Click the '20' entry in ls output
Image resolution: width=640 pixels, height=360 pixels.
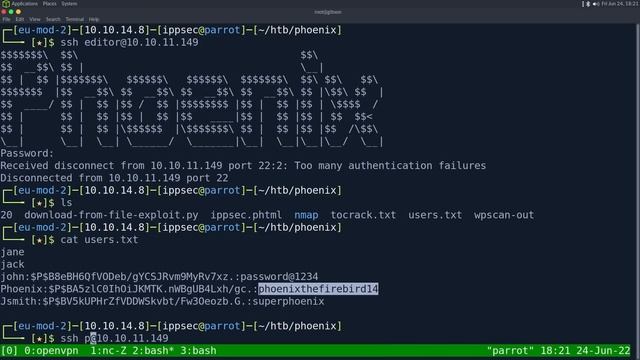[6, 215]
